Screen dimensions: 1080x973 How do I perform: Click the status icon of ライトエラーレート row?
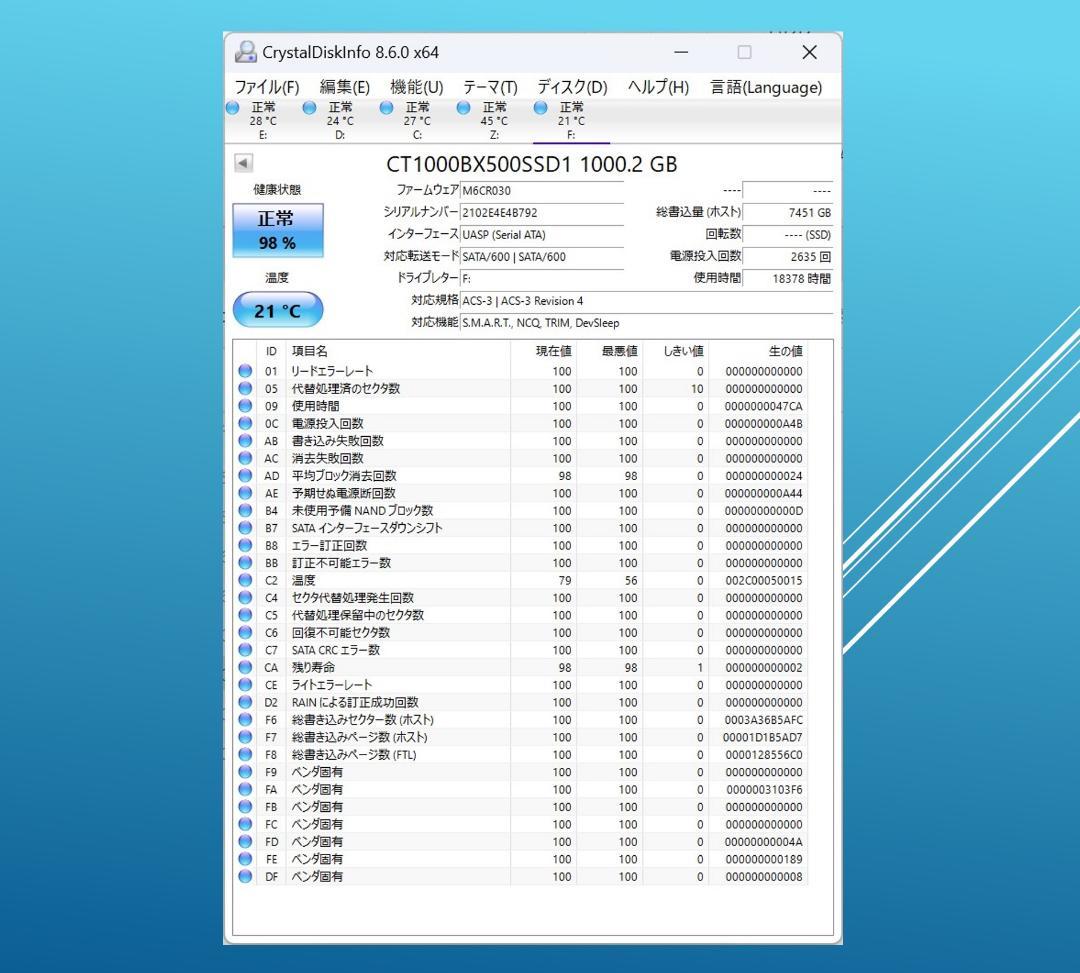point(245,684)
